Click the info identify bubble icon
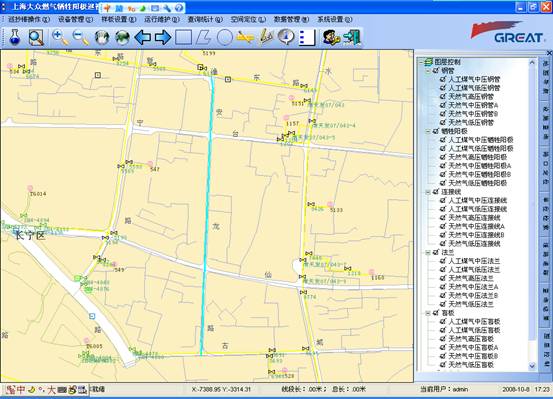 pos(286,37)
